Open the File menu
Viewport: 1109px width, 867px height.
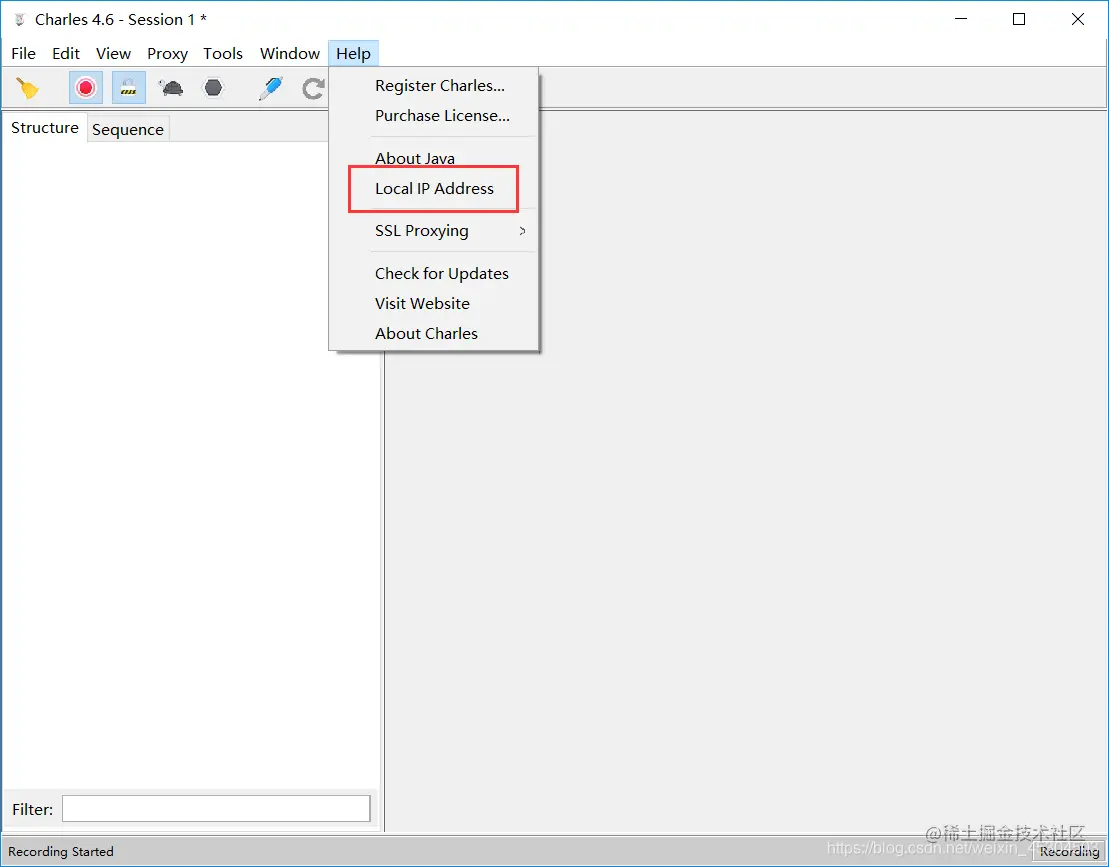pyautogui.click(x=23, y=54)
